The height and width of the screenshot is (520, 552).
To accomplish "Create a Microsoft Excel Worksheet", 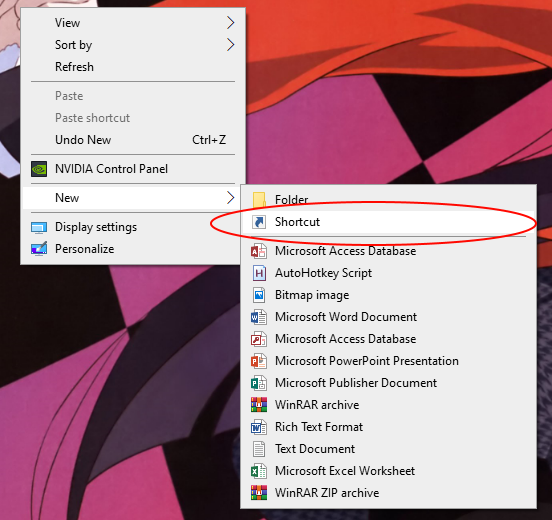I will pos(388,471).
